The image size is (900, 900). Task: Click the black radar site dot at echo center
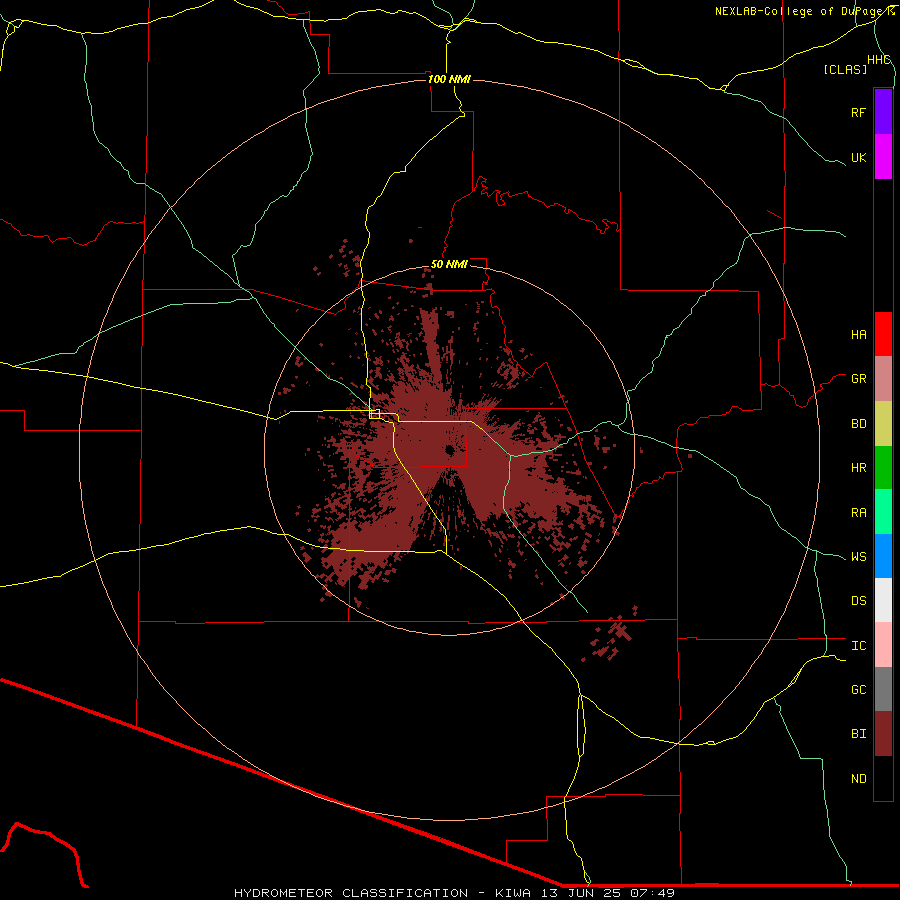coord(449,450)
